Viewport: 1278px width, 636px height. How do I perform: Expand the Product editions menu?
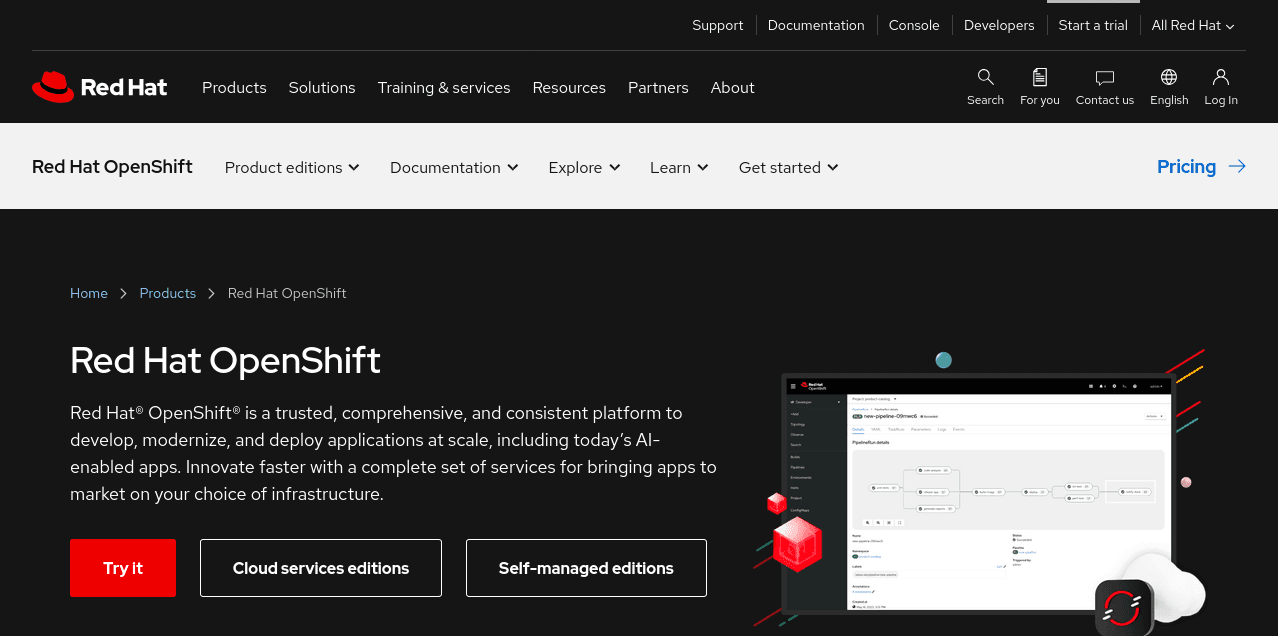coord(292,167)
